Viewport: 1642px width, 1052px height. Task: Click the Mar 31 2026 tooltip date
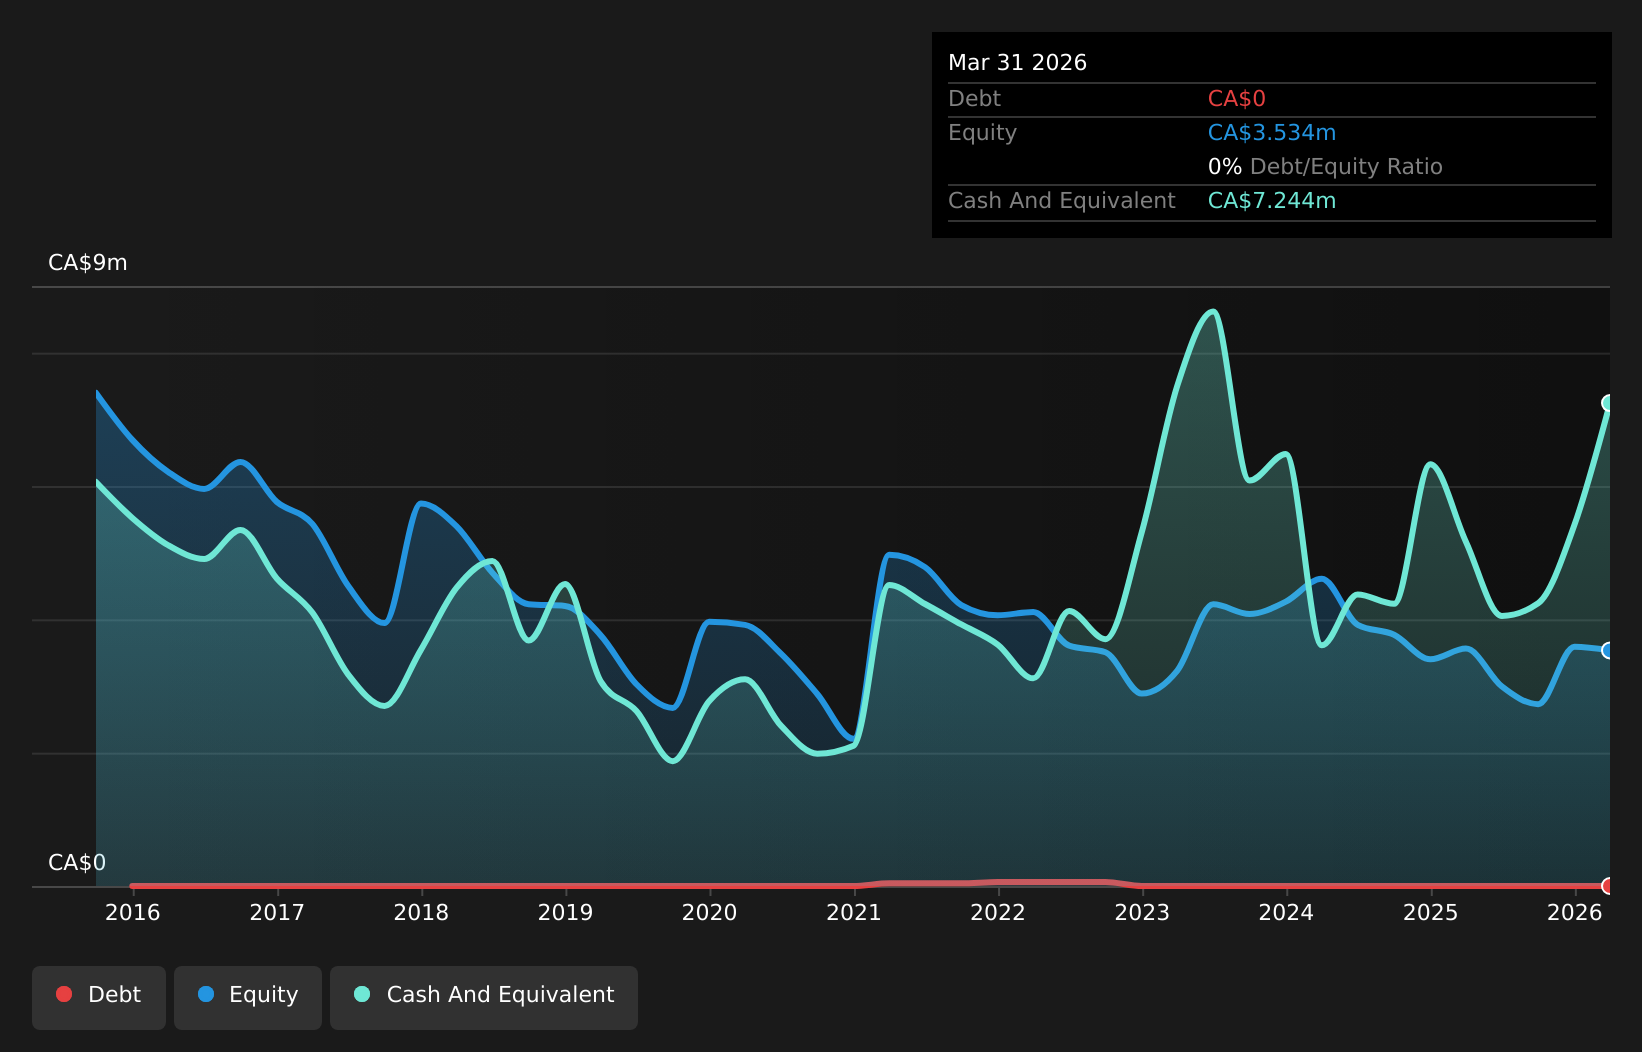coord(1017,63)
